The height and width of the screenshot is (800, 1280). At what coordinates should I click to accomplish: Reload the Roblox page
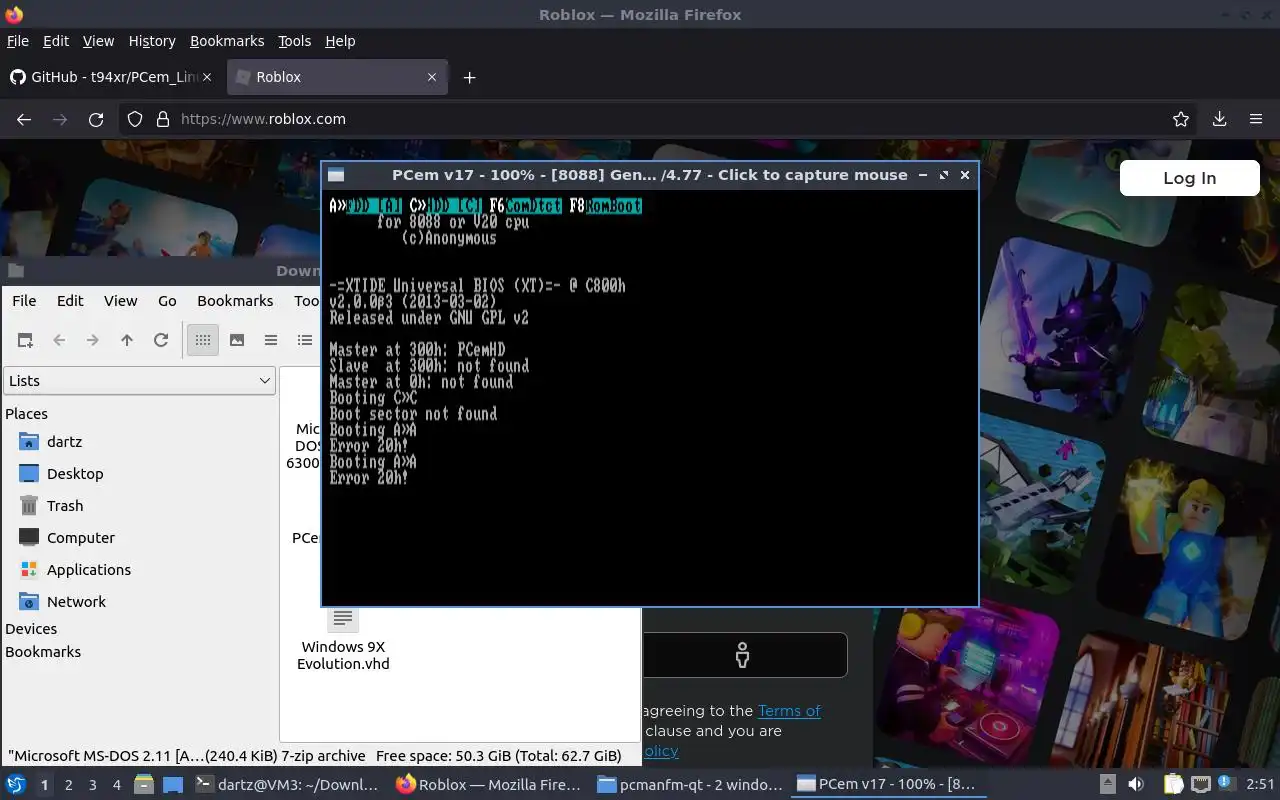coord(96,119)
